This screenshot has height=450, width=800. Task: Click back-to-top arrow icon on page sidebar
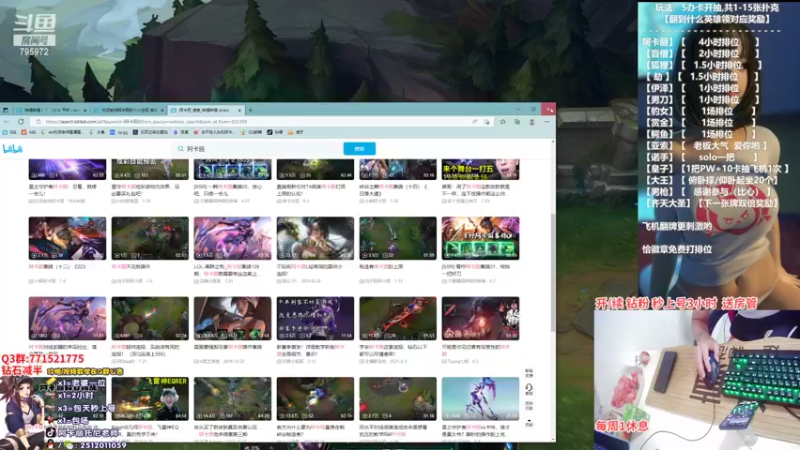529,422
